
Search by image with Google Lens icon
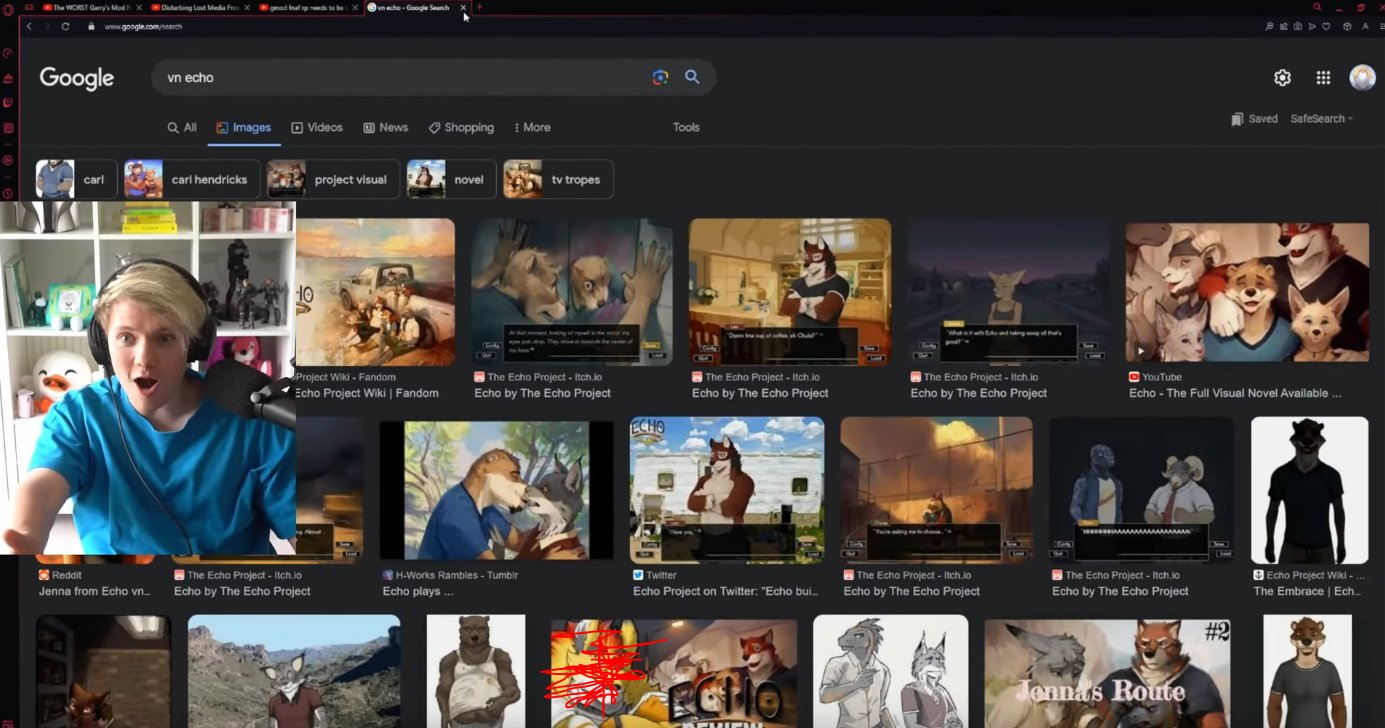660,77
